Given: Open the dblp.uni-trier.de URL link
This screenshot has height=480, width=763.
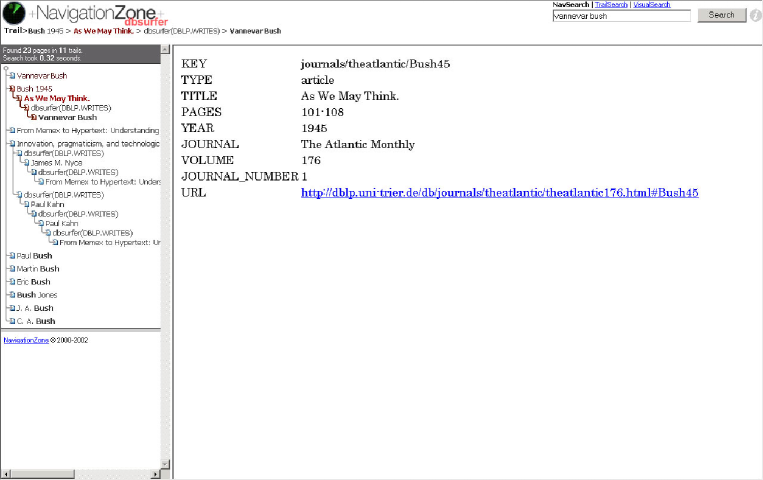Looking at the screenshot, I should pyautogui.click(x=500, y=193).
